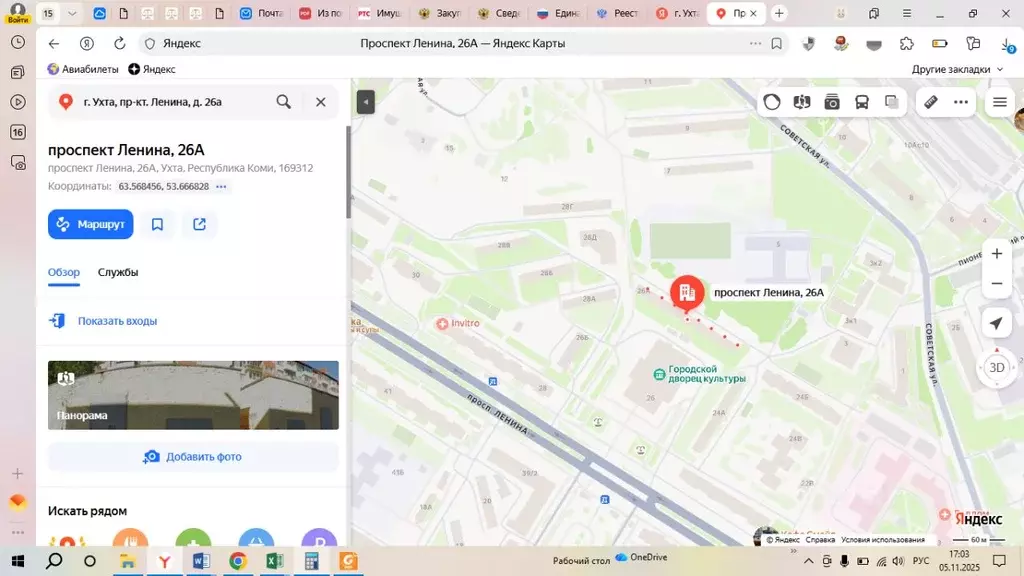Image resolution: width=1024 pixels, height=576 pixels.
Task: Click the geolocation arrow button
Action: pos(996,323)
